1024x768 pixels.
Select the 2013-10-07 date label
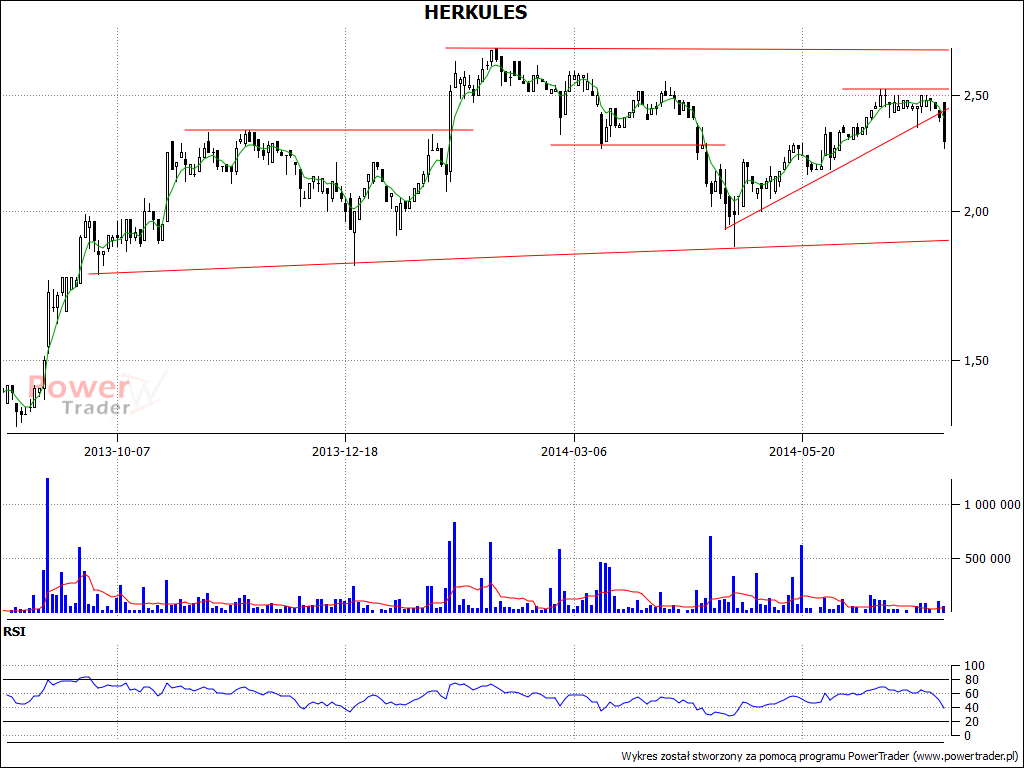[118, 451]
